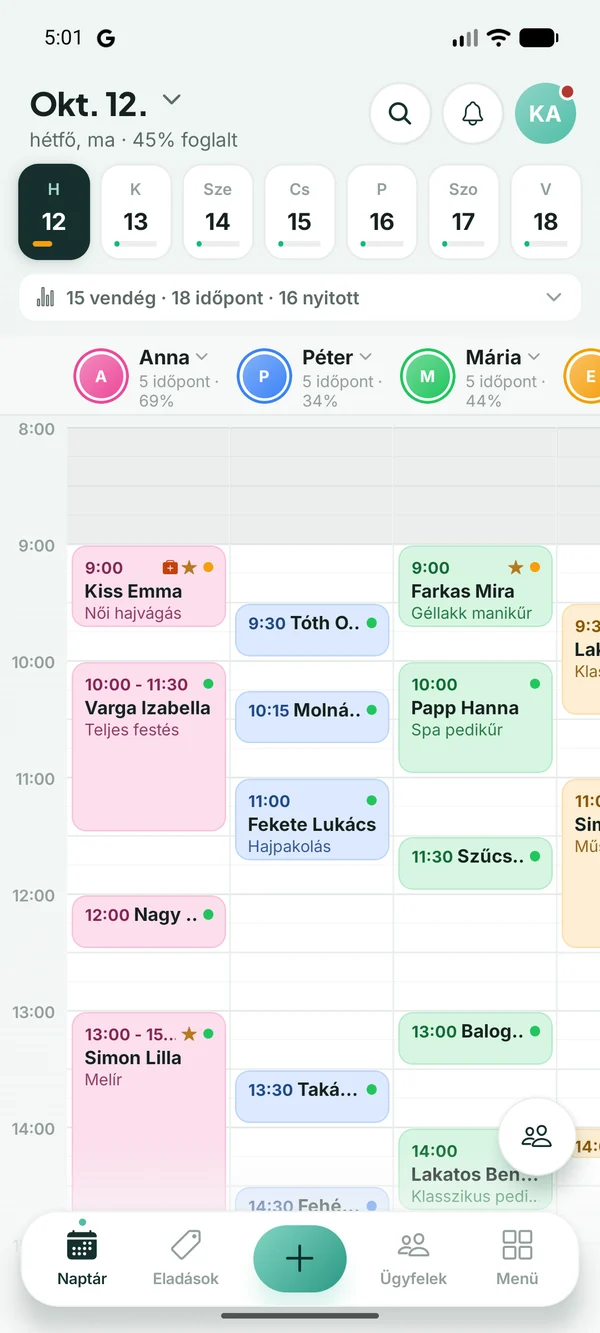This screenshot has height=1333, width=600.
Task: Select day Cs 15
Action: pyautogui.click(x=300, y=211)
